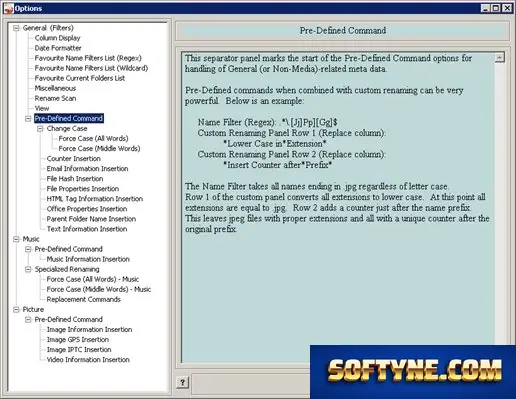This screenshot has width=516, height=399.
Task: Collapse the Specialized Renaming node
Action: (28, 269)
